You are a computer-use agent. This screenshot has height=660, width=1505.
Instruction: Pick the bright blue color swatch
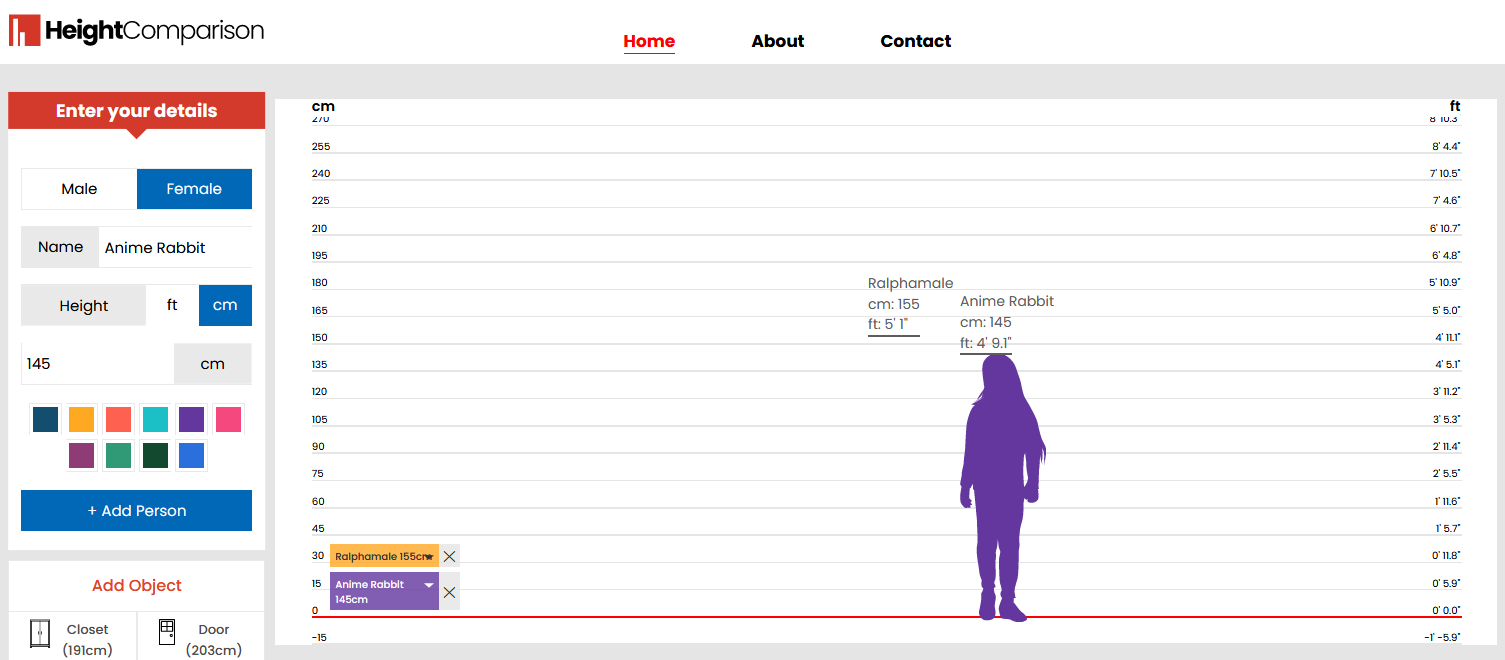[191, 456]
